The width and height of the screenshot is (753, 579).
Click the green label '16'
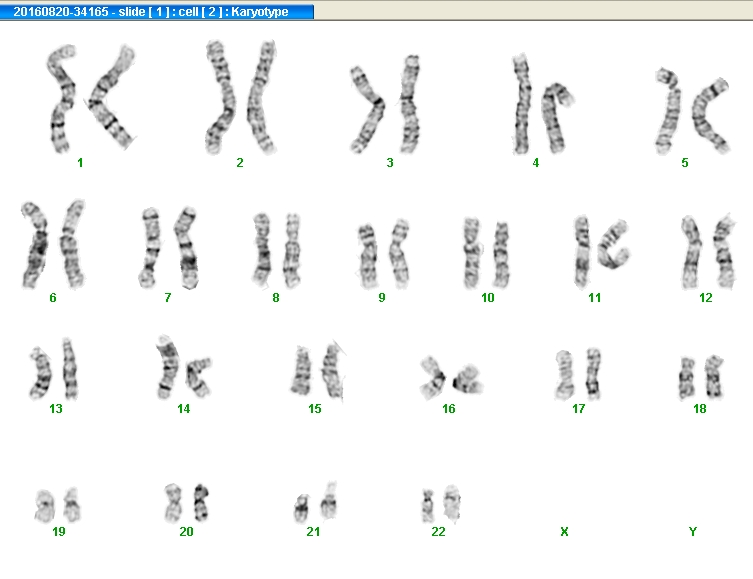[x=449, y=409]
